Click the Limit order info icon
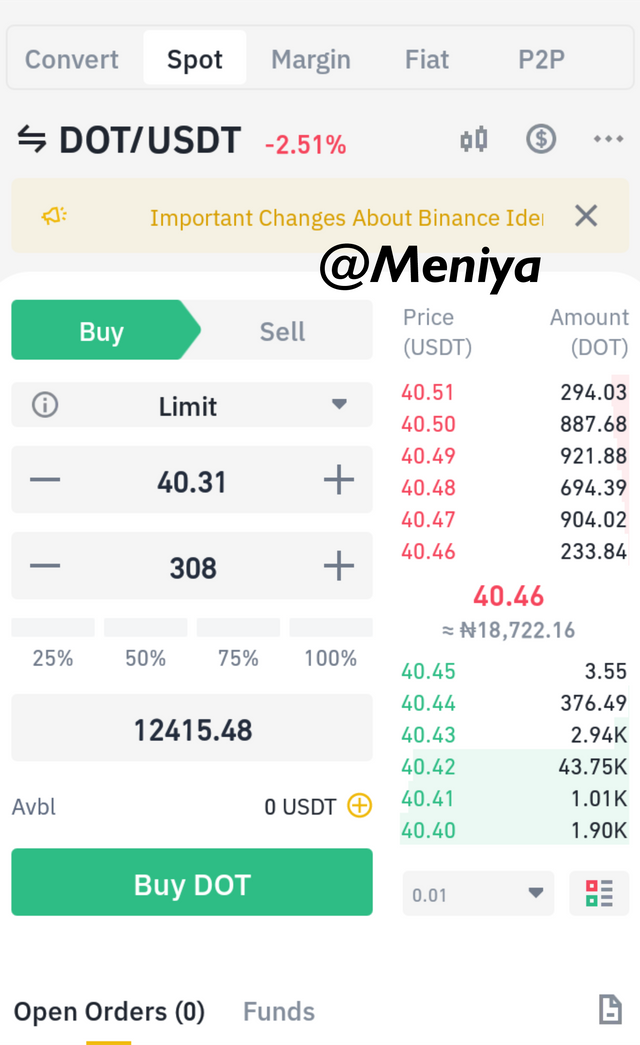Screen dimensions: 640x1045 45,405
